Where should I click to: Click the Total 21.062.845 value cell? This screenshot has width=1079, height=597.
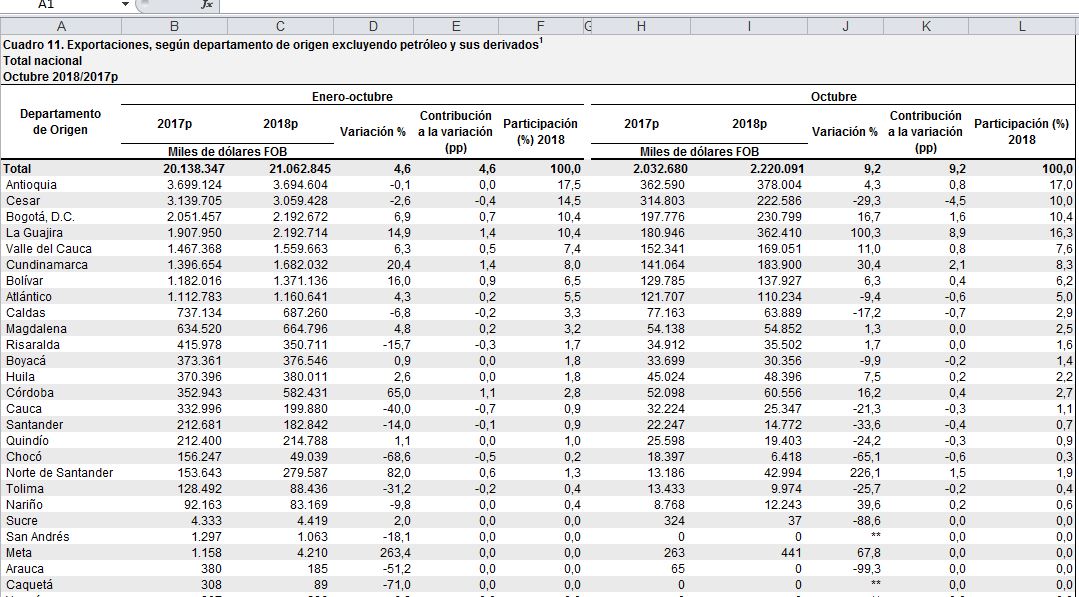[280, 169]
